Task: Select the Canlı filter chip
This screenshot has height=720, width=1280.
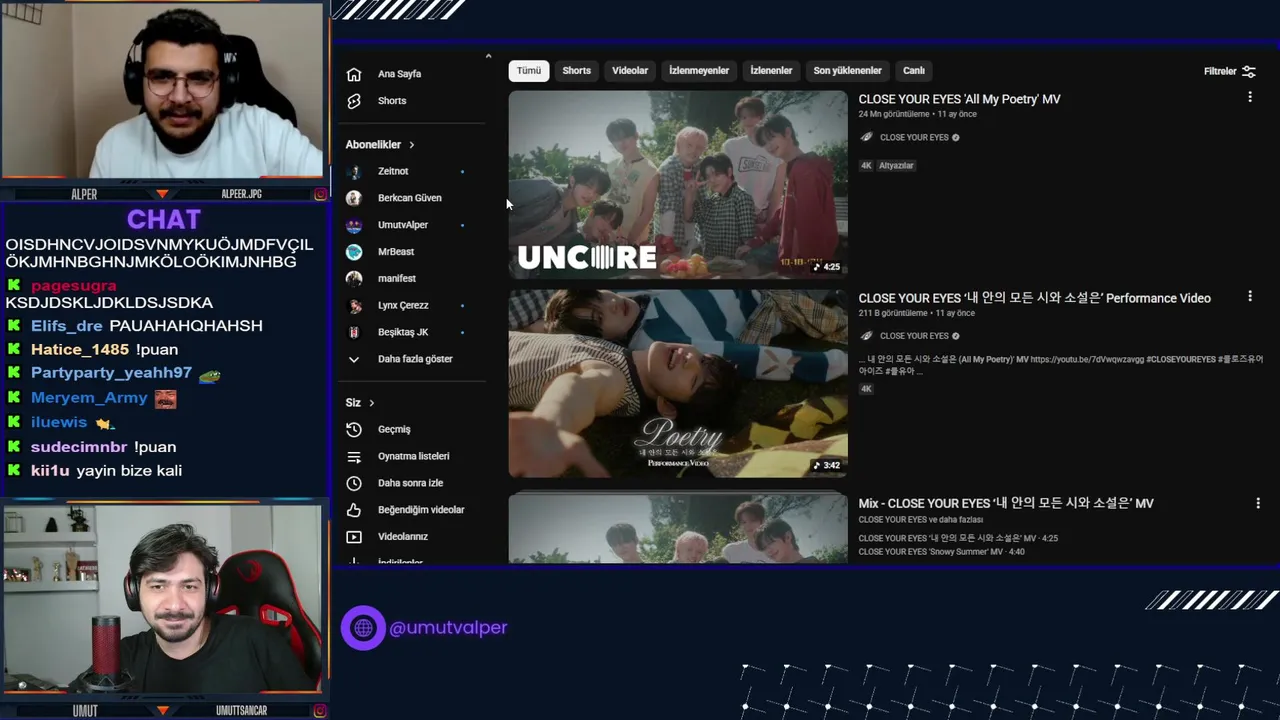Action: click(x=914, y=71)
